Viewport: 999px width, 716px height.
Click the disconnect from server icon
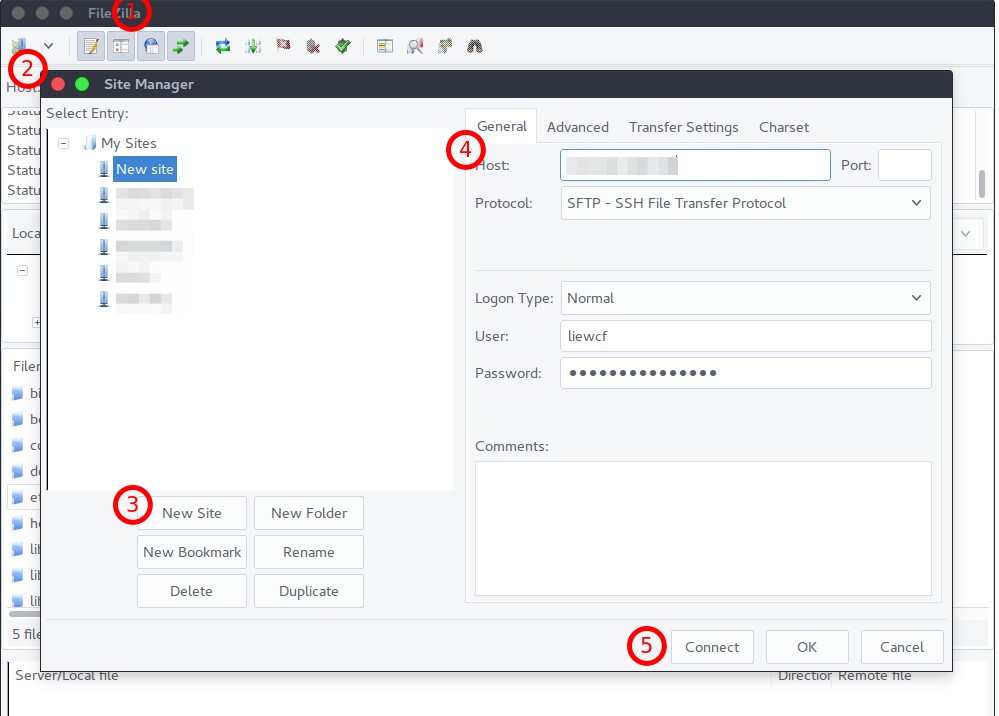tap(313, 46)
